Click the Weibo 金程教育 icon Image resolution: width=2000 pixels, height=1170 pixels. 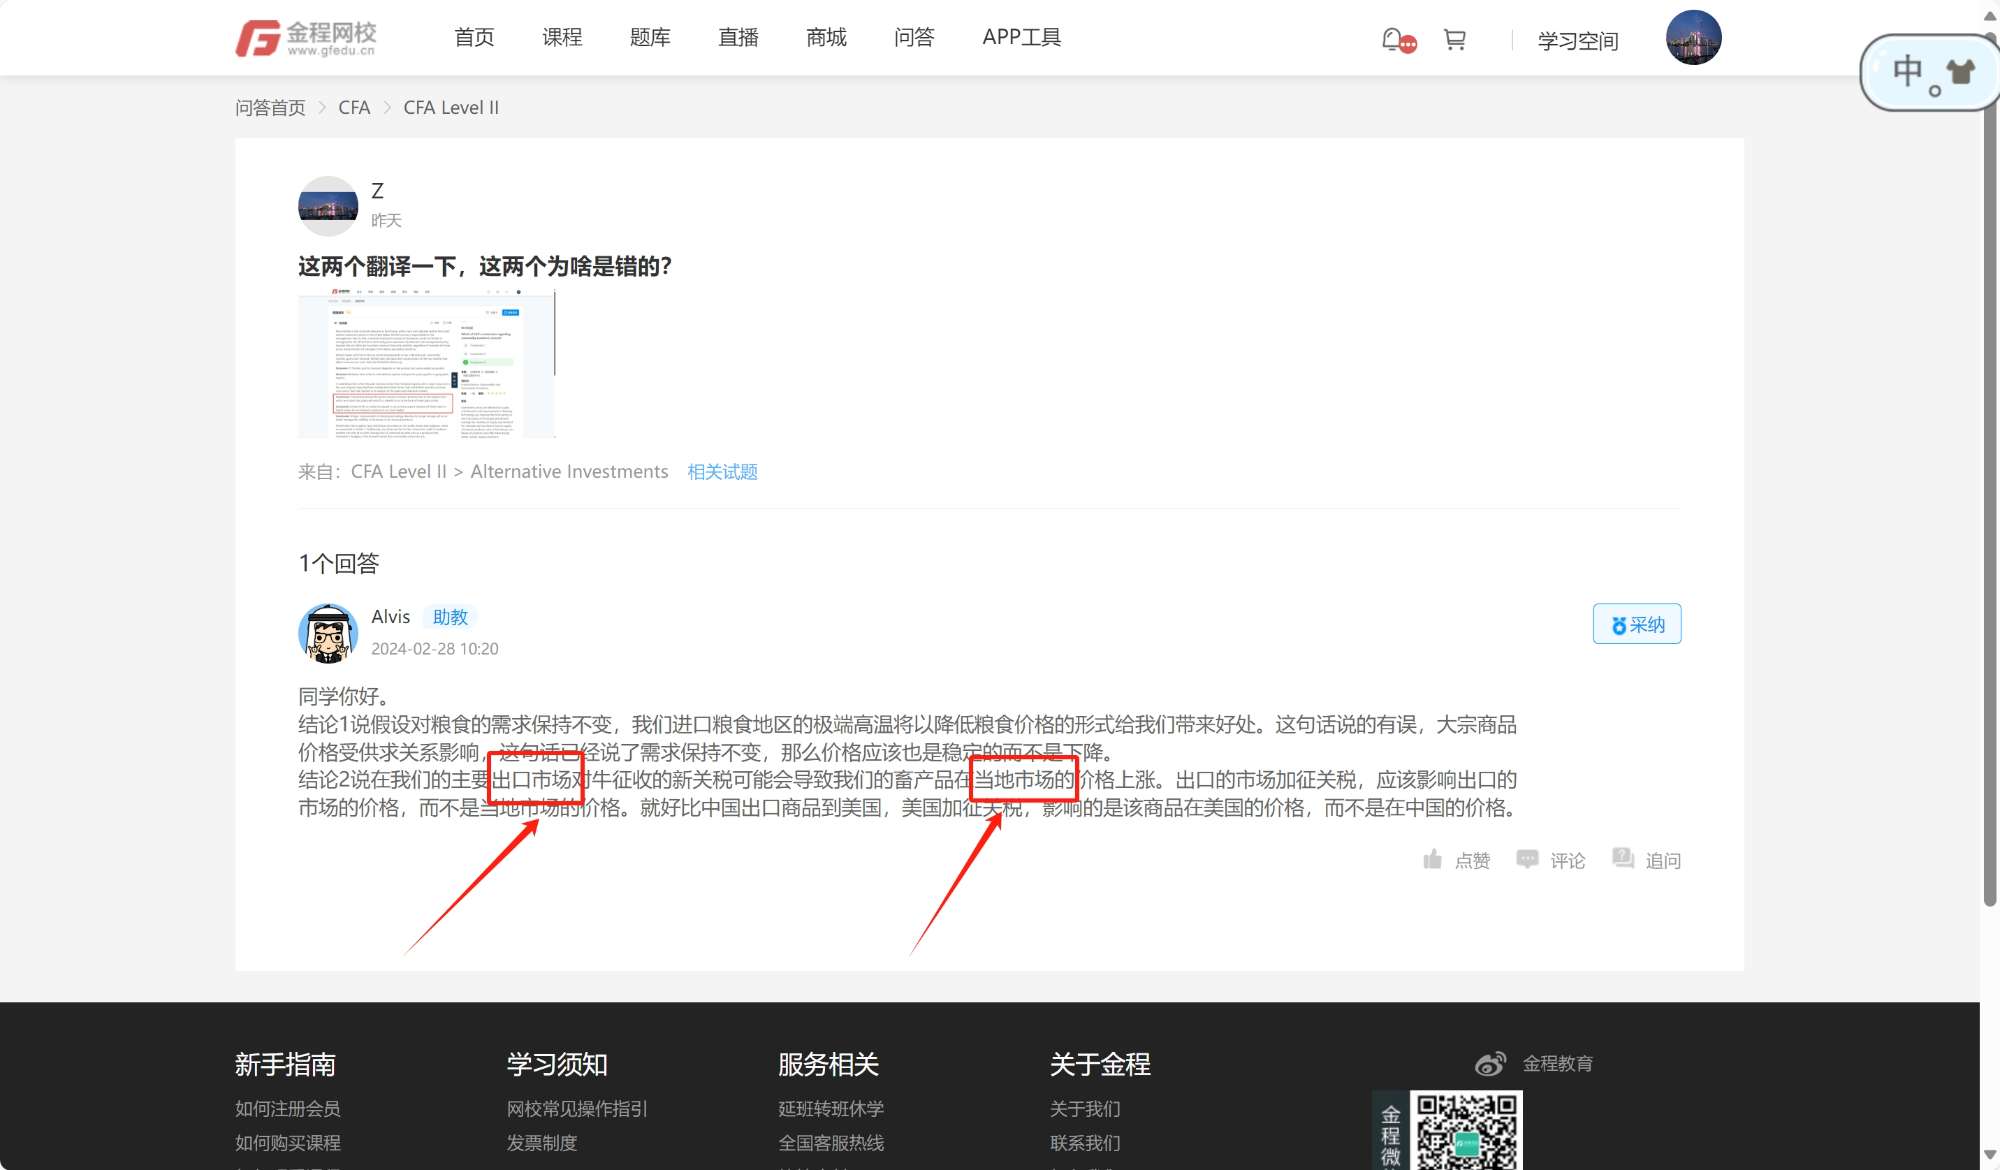[x=1490, y=1064]
